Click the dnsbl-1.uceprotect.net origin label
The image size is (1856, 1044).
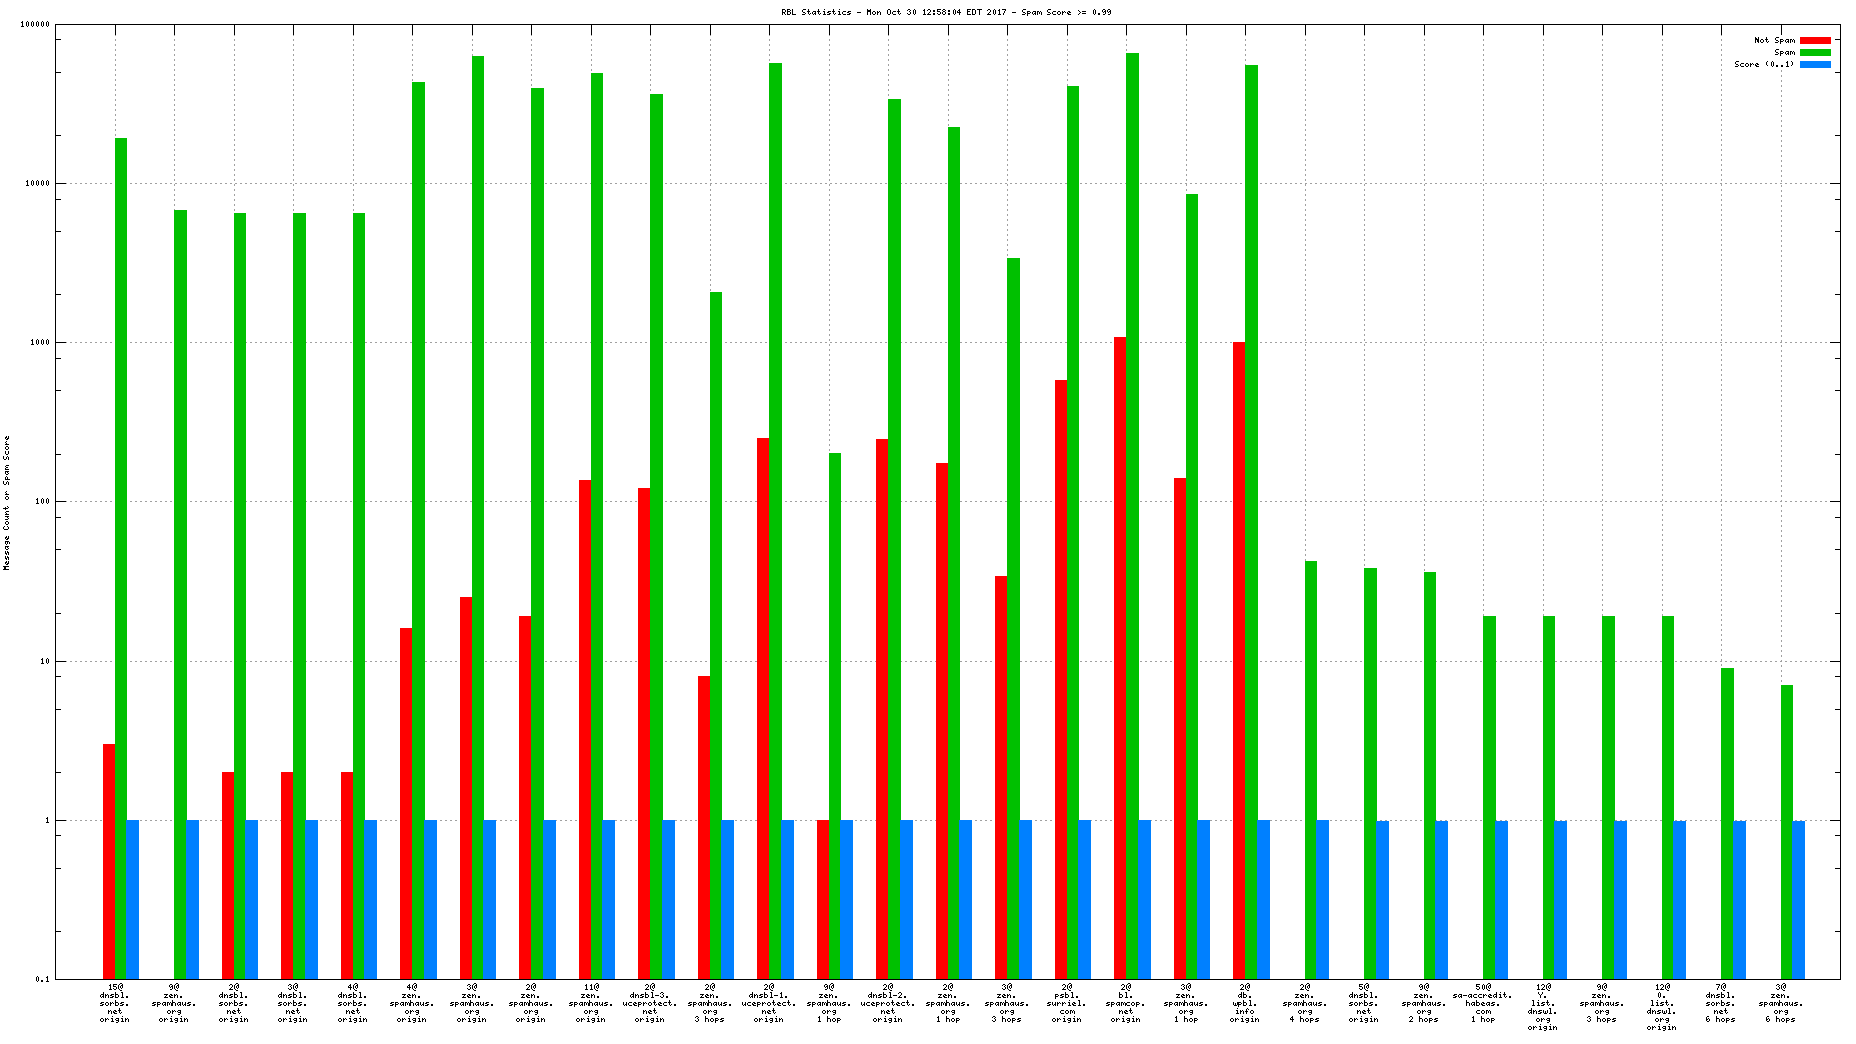[769, 1003]
